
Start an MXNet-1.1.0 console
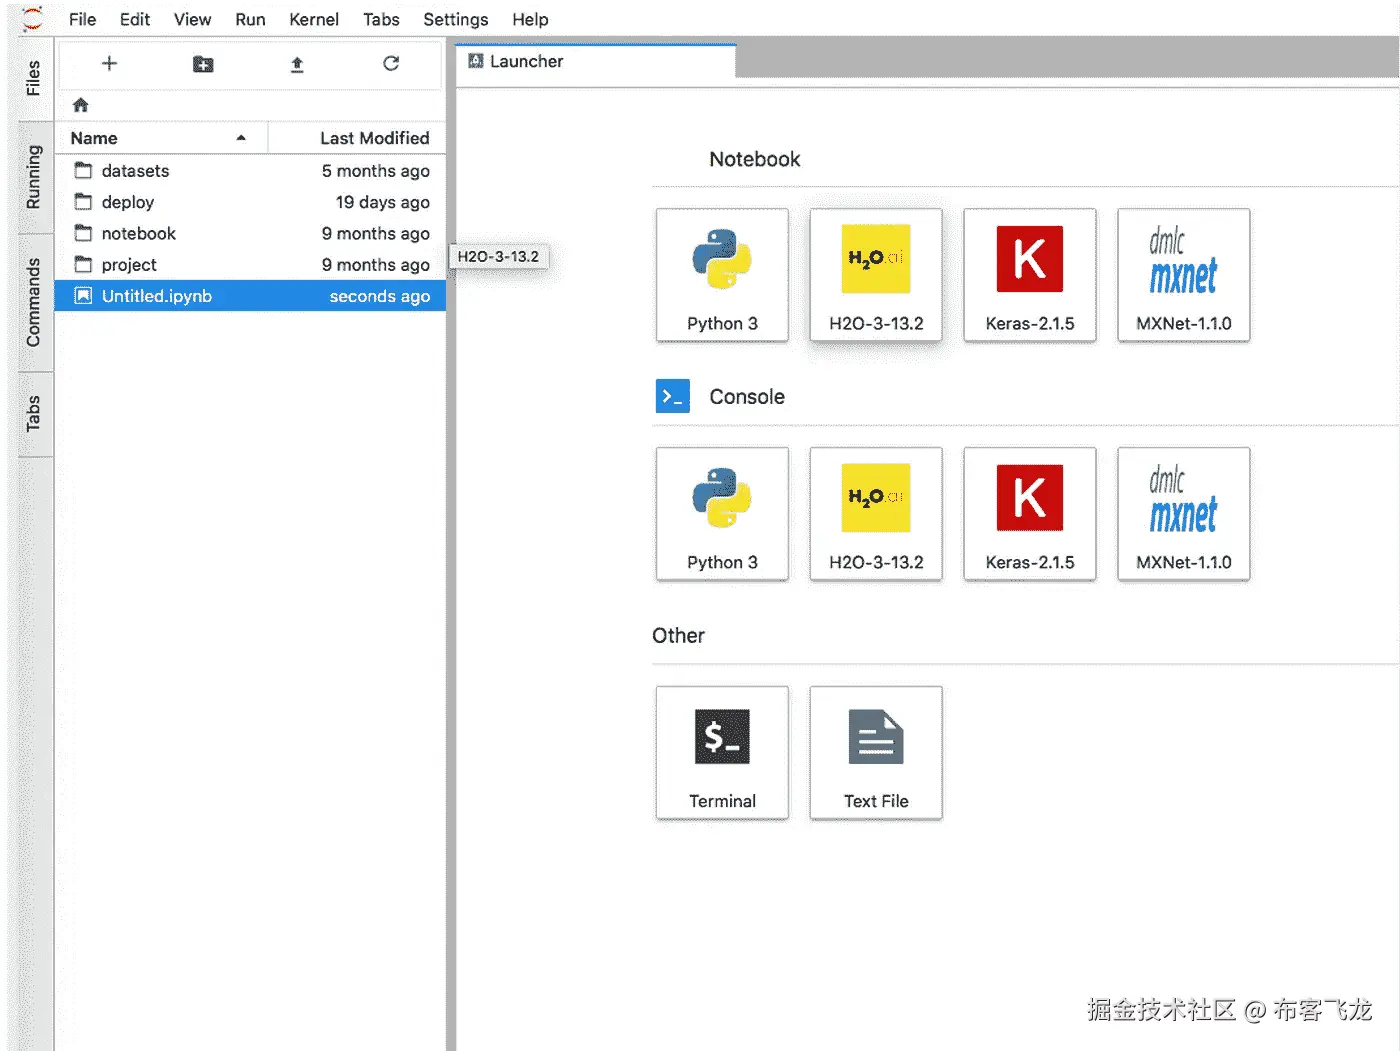tap(1184, 514)
